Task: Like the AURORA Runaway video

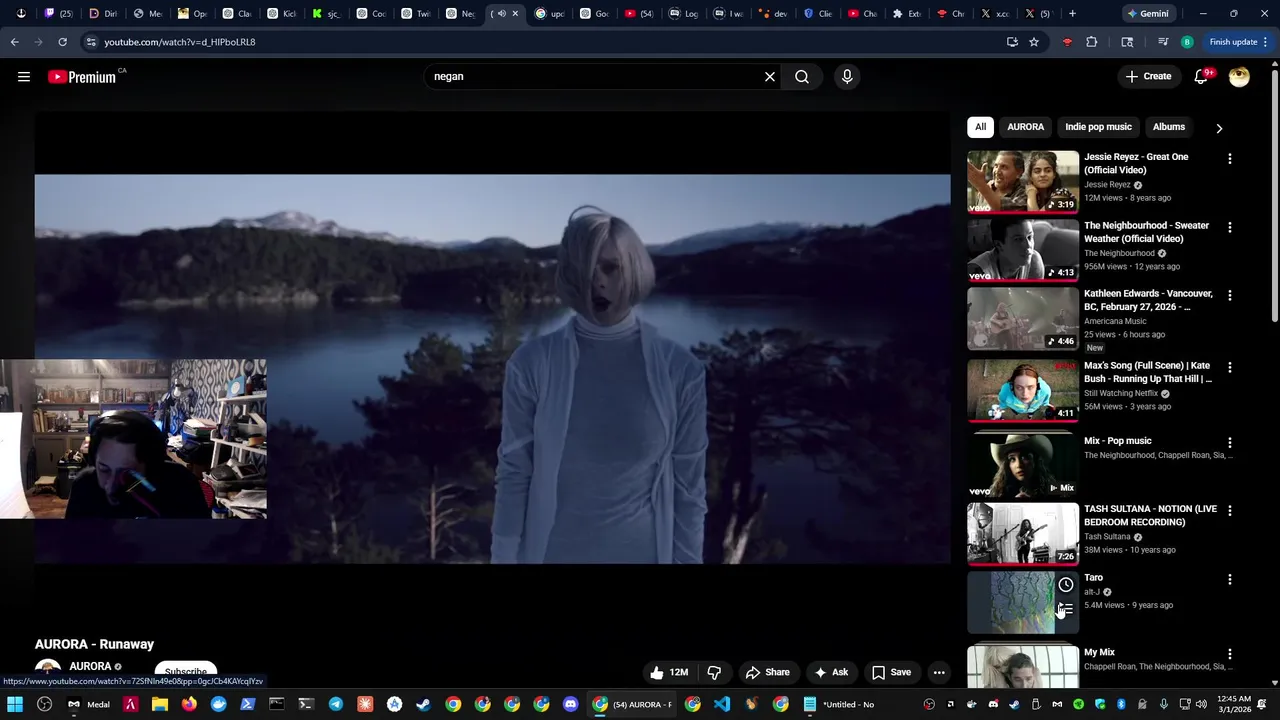Action: coord(669,672)
